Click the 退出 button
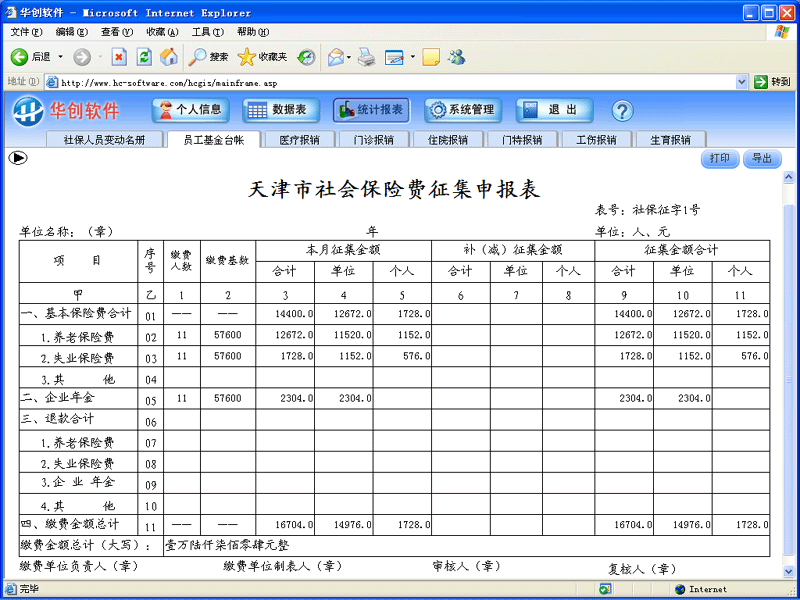The image size is (800, 600). (x=554, y=110)
